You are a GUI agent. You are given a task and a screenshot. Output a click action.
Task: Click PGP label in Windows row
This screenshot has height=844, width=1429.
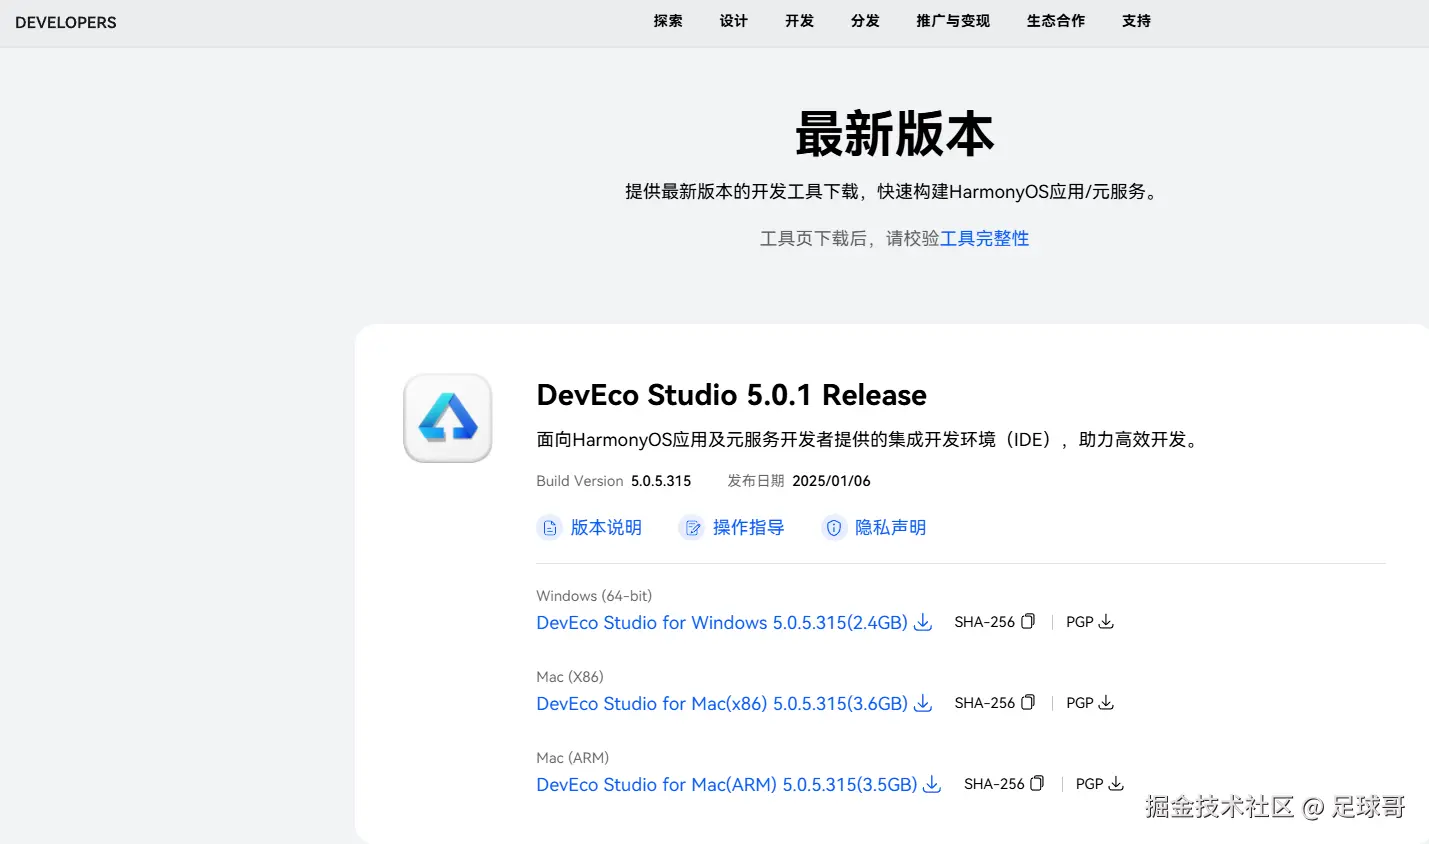1080,622
